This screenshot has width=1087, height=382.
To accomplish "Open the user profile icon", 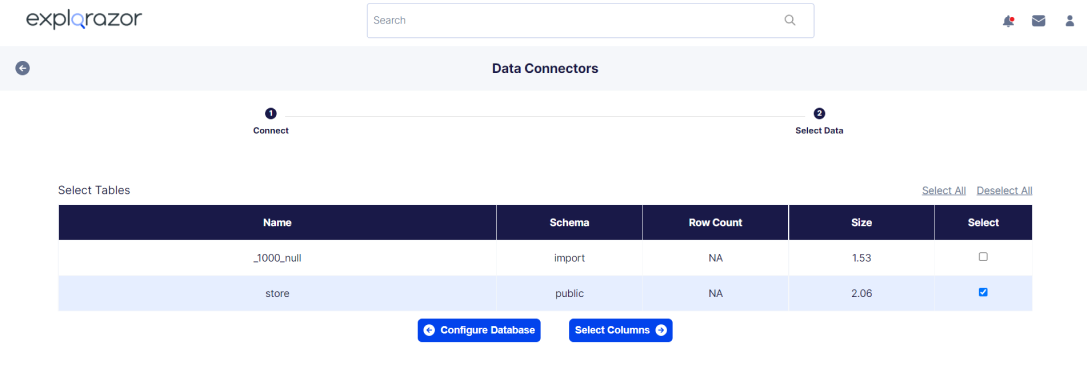I will (x=1070, y=21).
